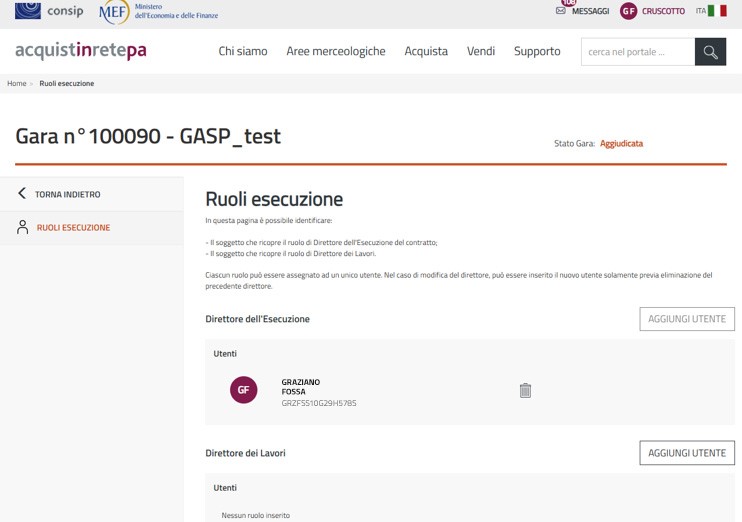Click the GF Cruscotto avatar icon
The width and height of the screenshot is (742, 522).
pos(628,11)
